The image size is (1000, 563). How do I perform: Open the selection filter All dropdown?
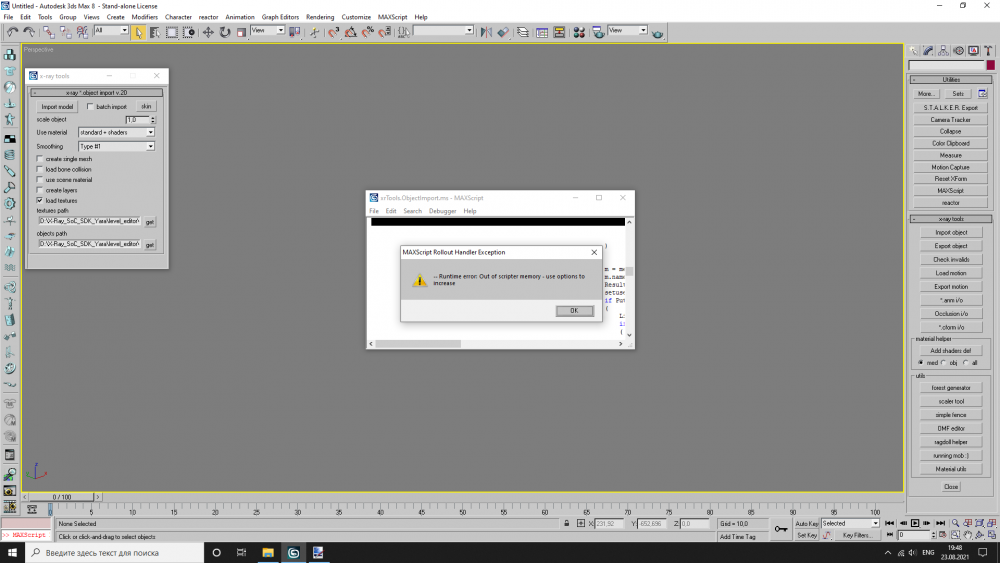[x=111, y=31]
